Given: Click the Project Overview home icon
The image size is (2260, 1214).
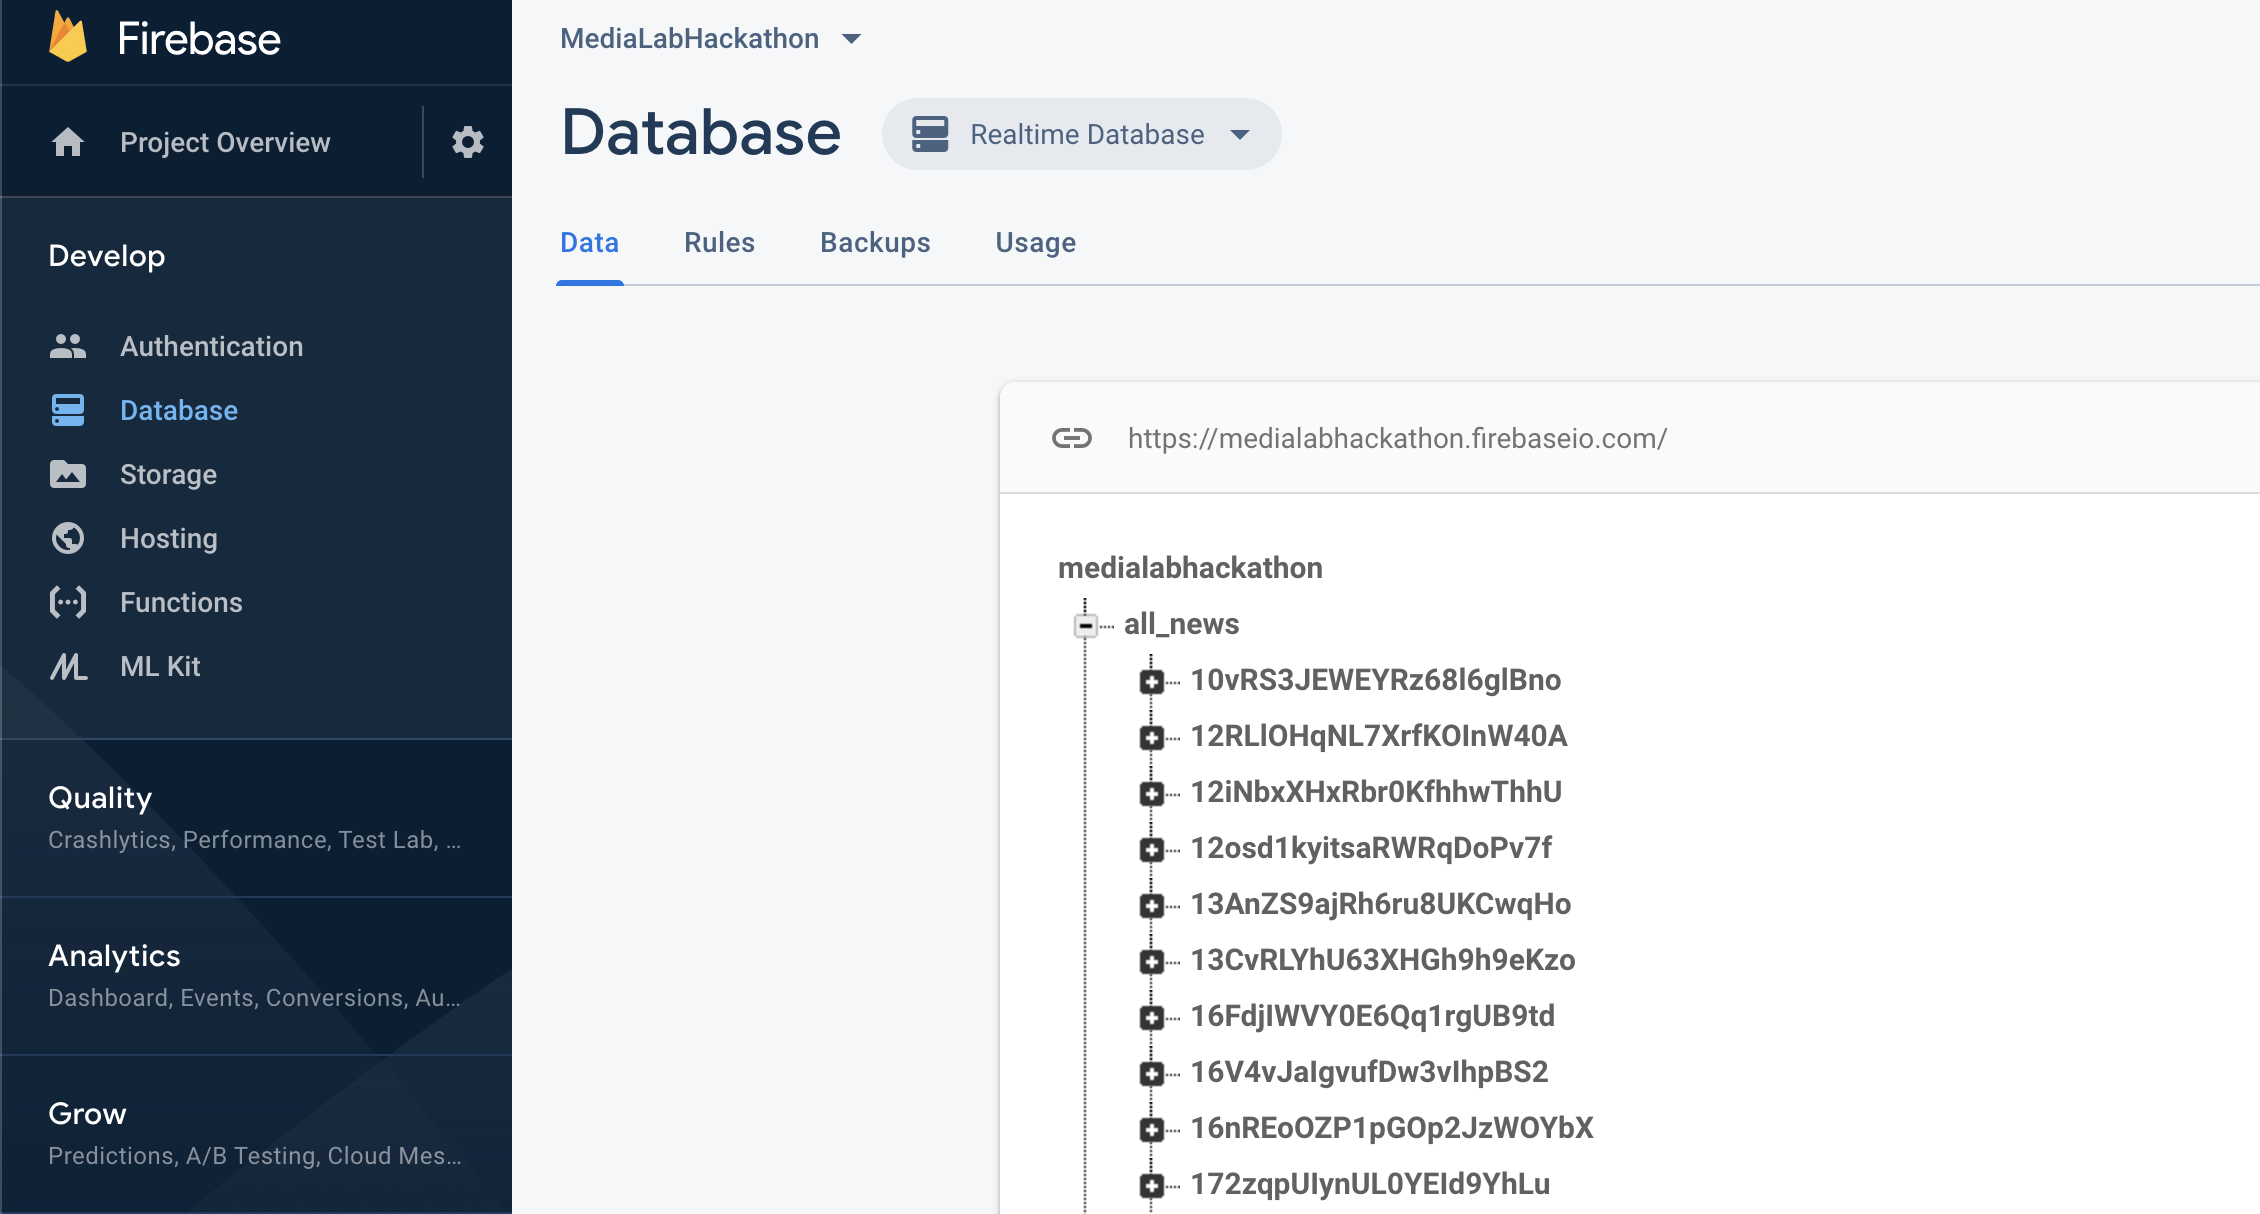Looking at the screenshot, I should pos(68,142).
